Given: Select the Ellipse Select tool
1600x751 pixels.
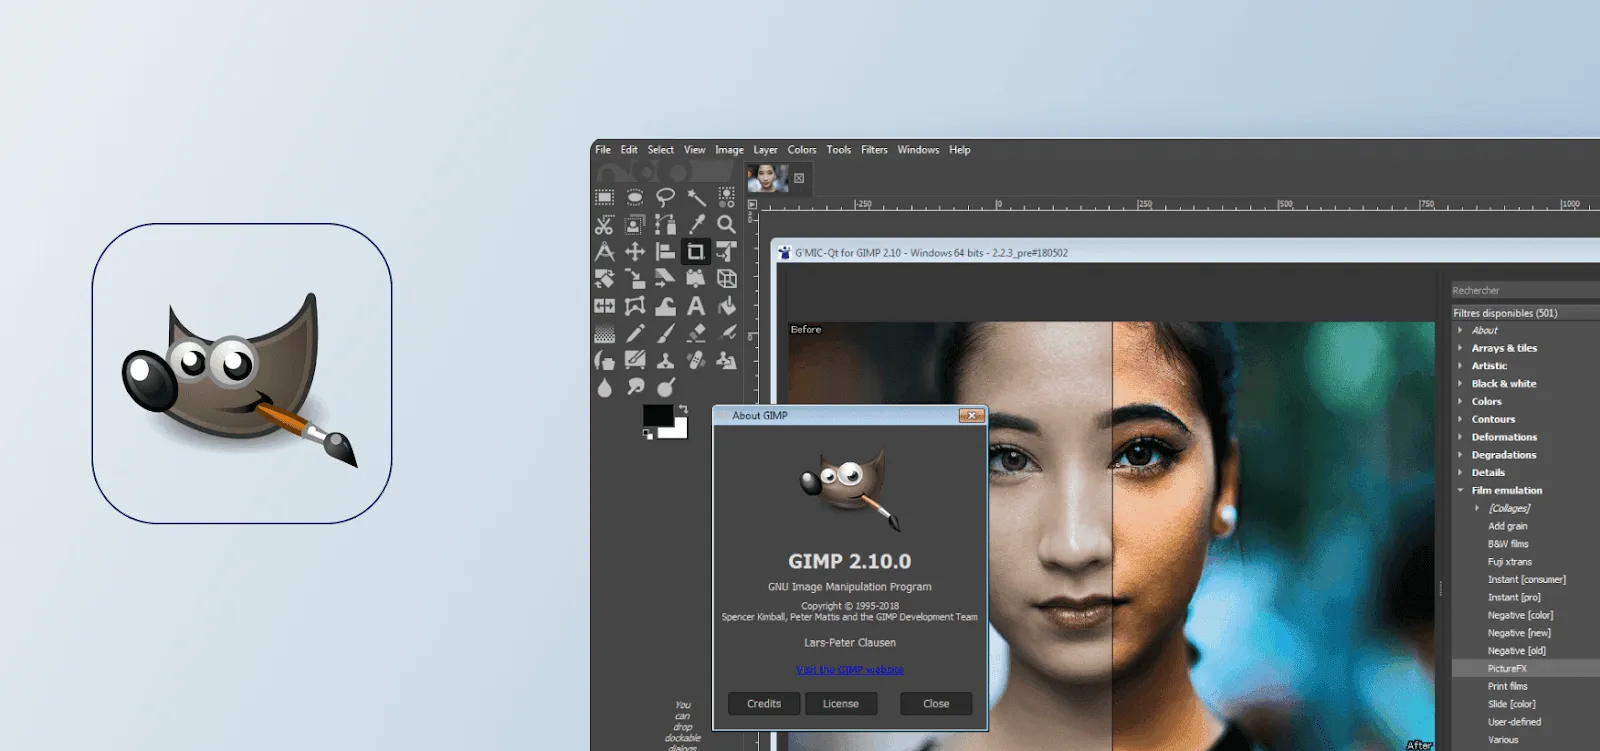Looking at the screenshot, I should (x=635, y=197).
